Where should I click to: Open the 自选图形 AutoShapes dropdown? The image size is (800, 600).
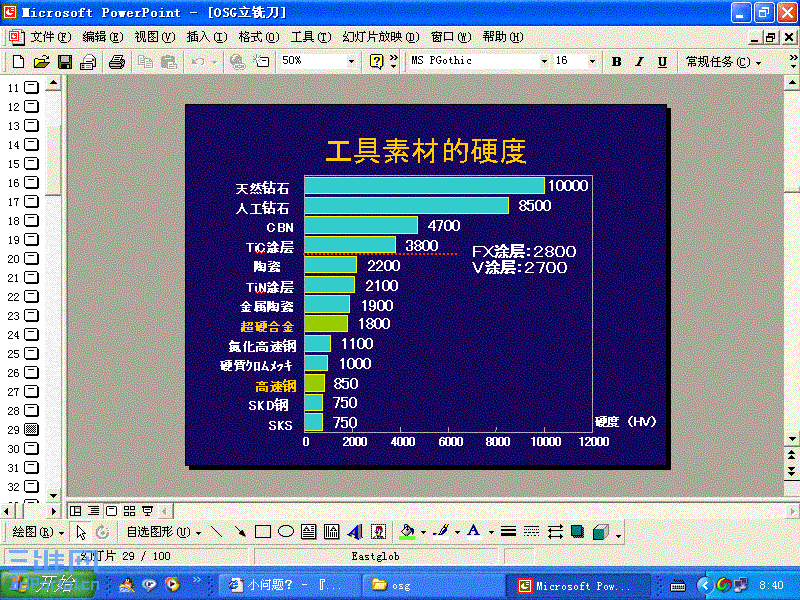click(x=163, y=532)
